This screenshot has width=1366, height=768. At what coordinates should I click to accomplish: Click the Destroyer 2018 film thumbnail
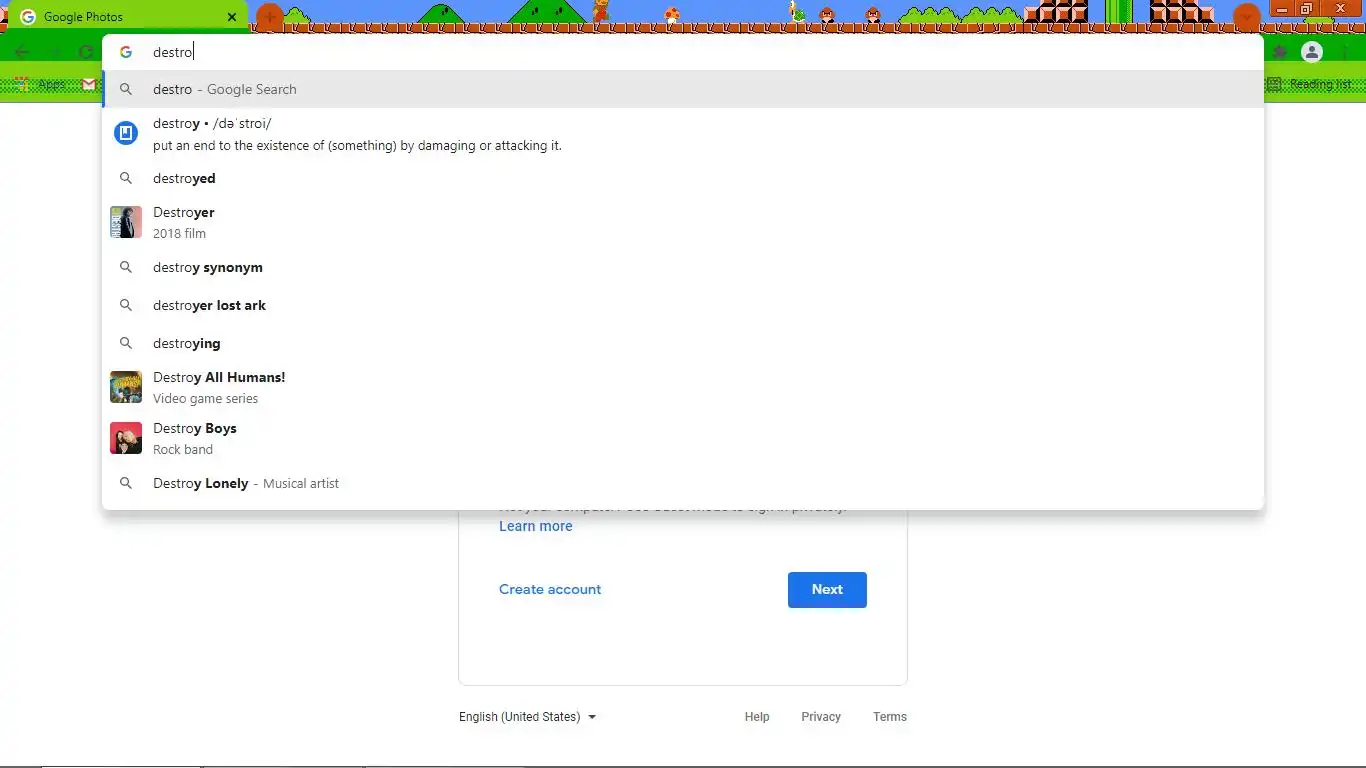(126, 222)
